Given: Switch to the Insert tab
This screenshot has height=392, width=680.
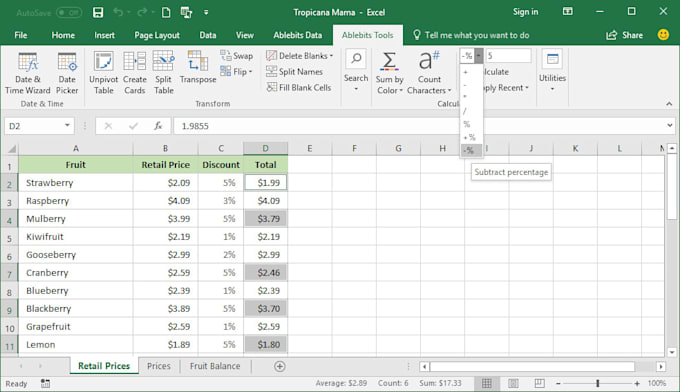Looking at the screenshot, I should [105, 35].
